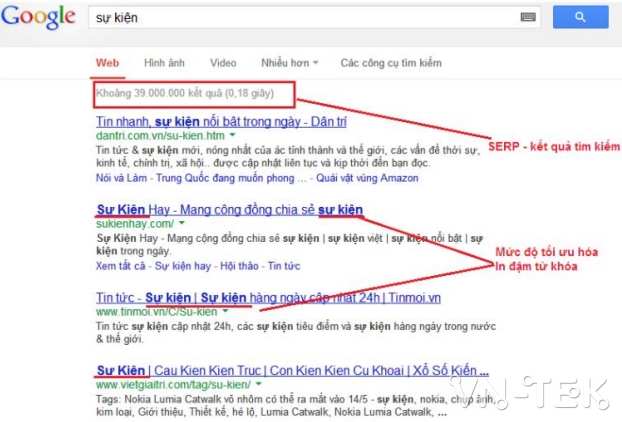
Task: Open the 'Sự kiện hay' sitelink
Action: pyautogui.click(x=183, y=266)
